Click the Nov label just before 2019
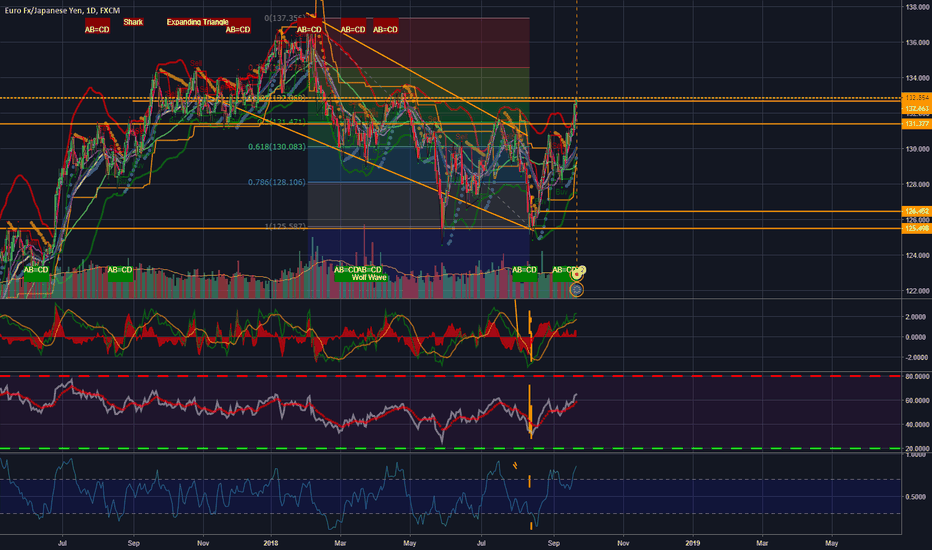932x550 pixels. 623,543
